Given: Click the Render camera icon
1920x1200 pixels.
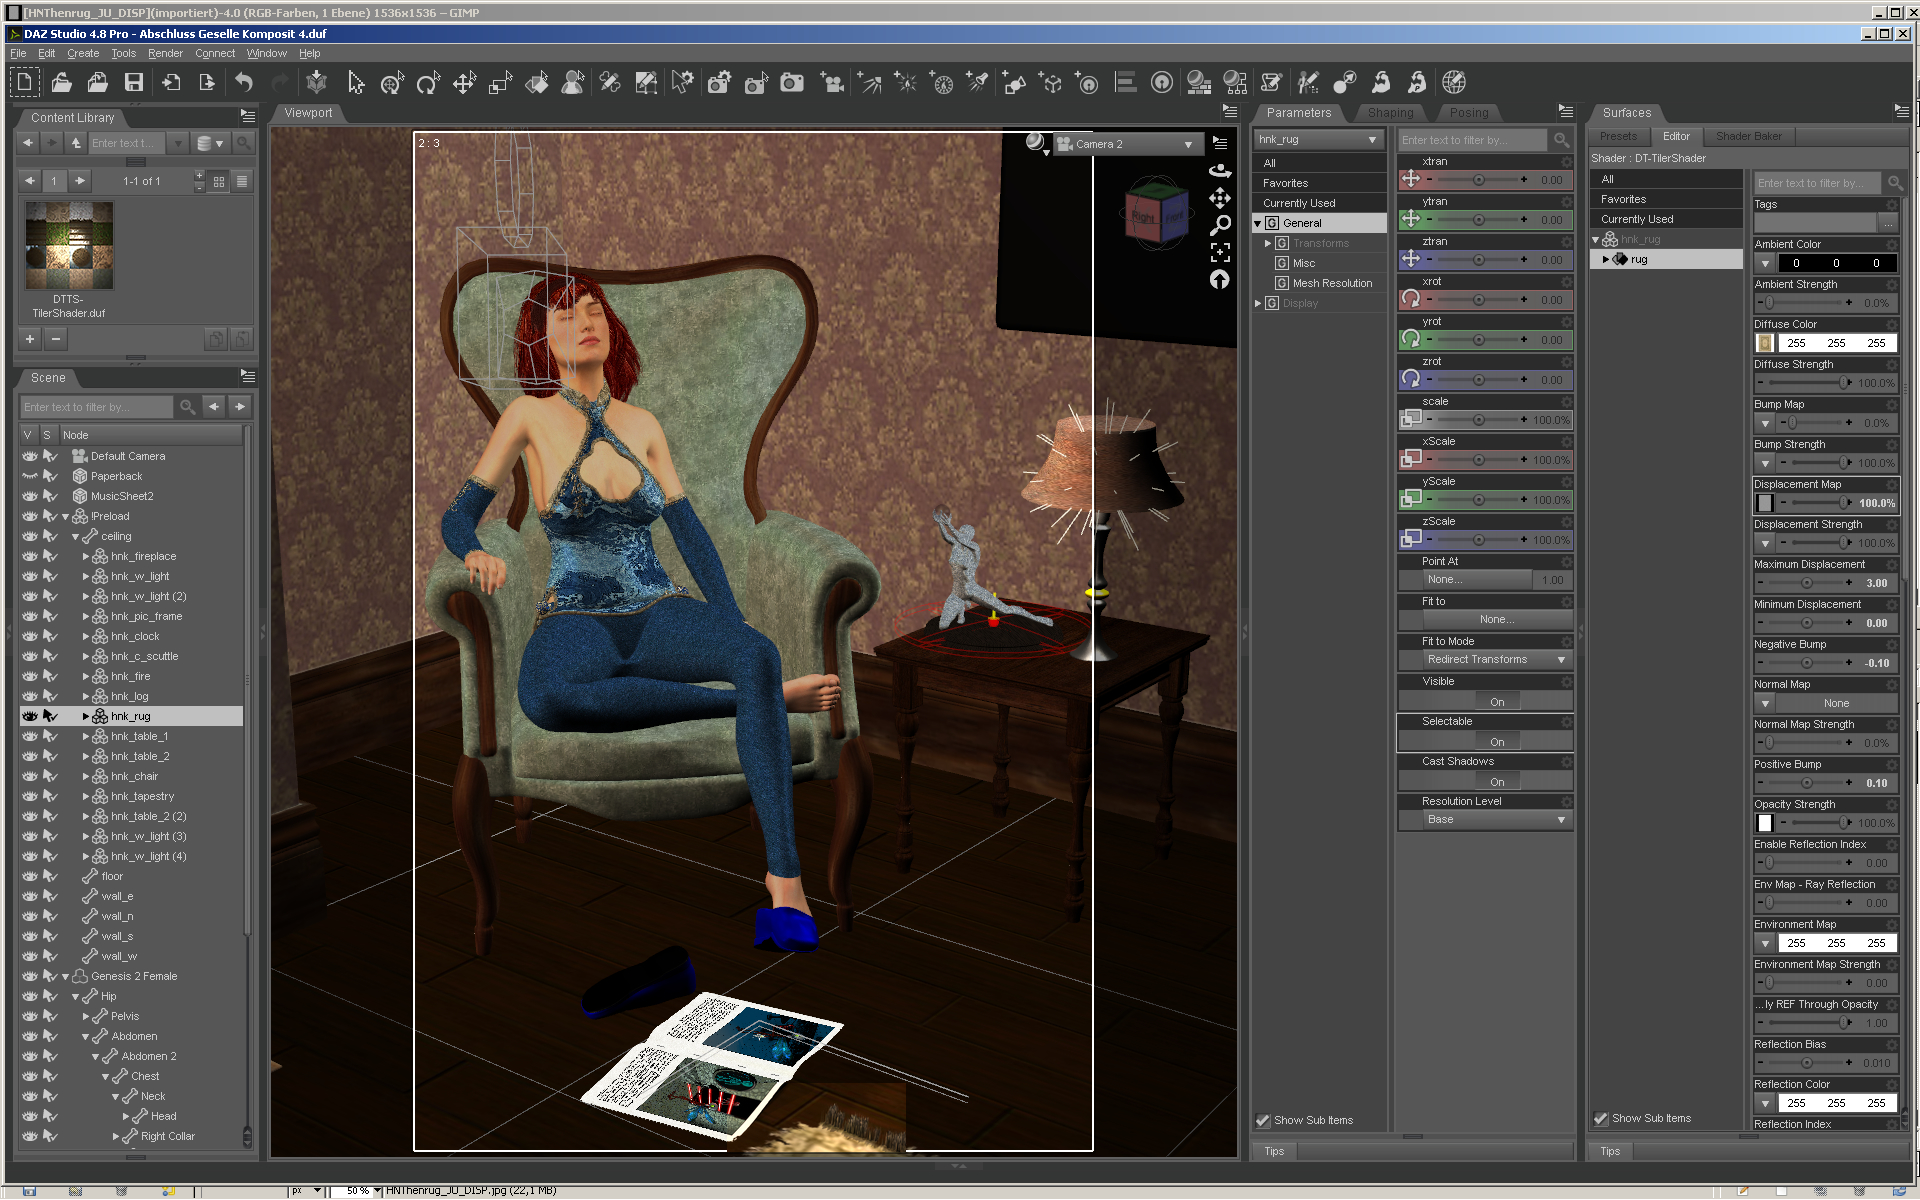Looking at the screenshot, I should [x=791, y=83].
